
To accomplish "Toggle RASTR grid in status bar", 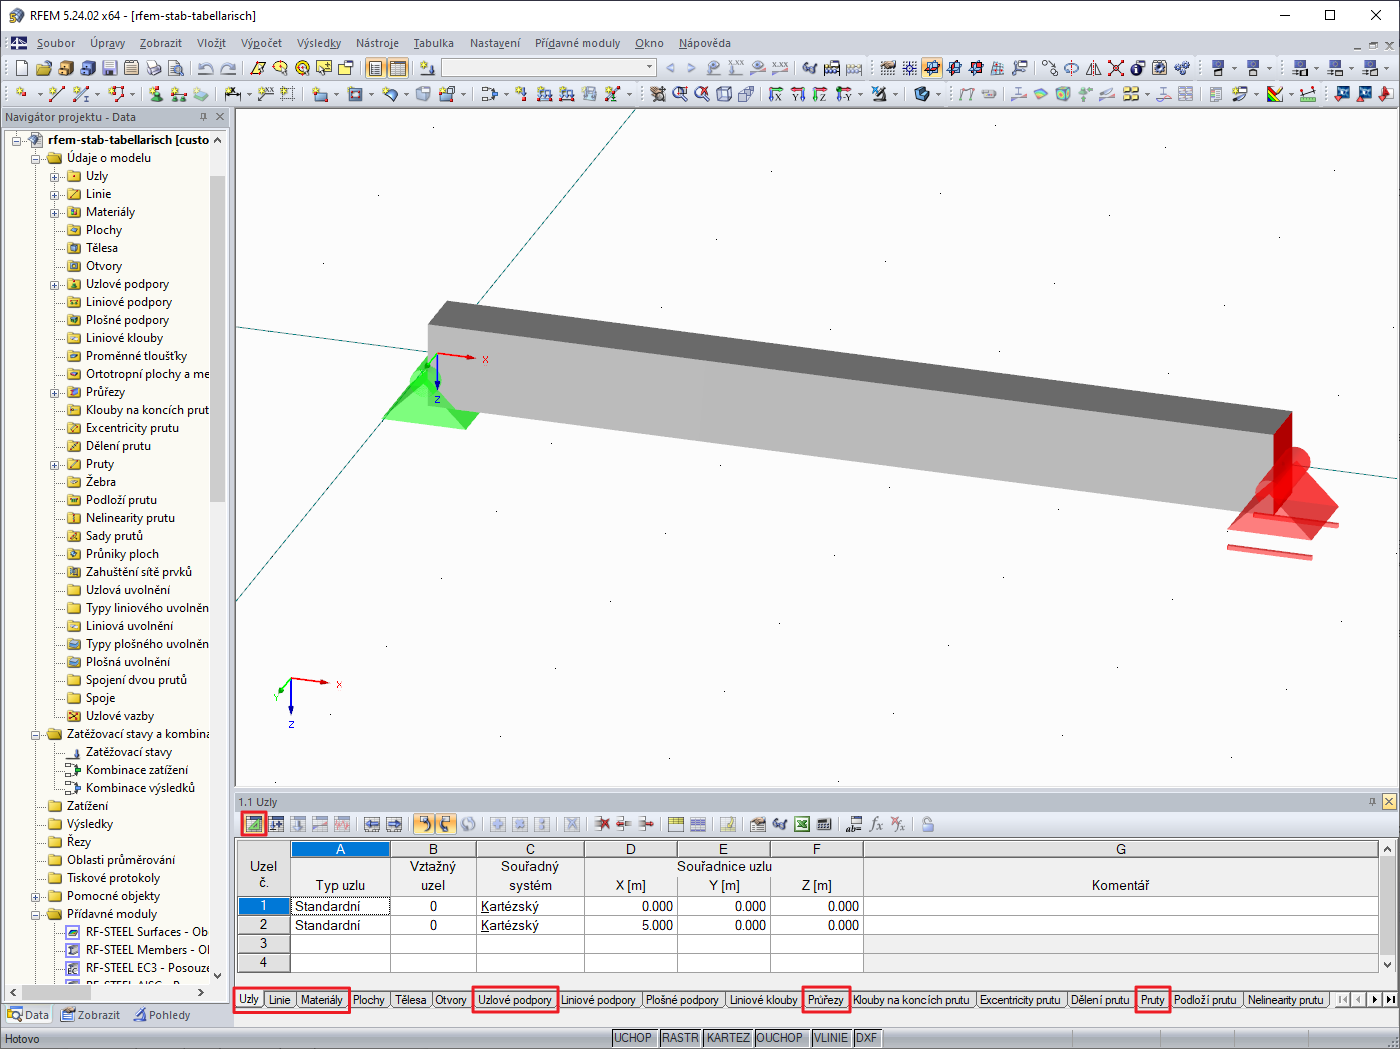I will click(x=680, y=1038).
